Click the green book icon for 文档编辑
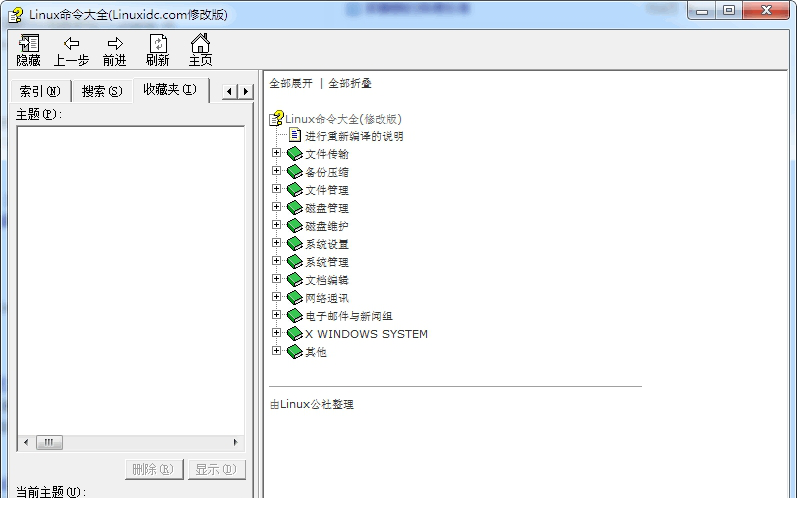This screenshot has width=797, height=517. 295,280
